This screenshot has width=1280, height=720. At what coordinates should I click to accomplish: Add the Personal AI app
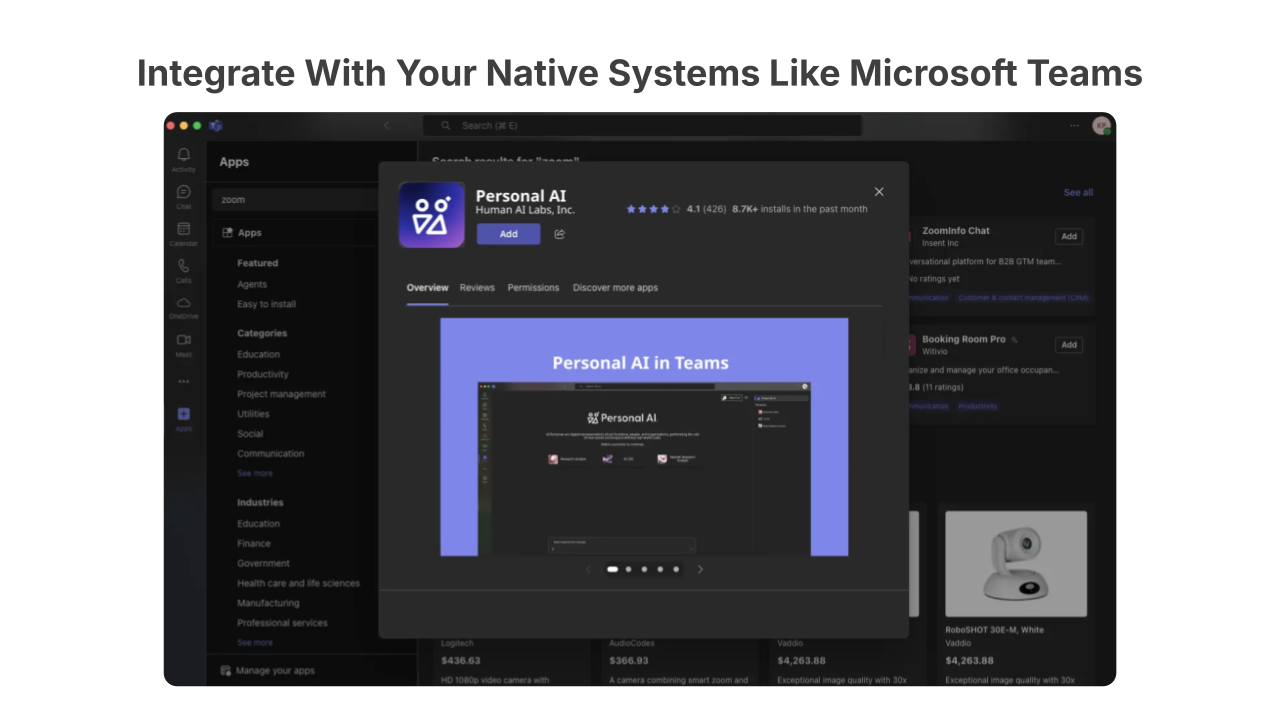tap(509, 234)
